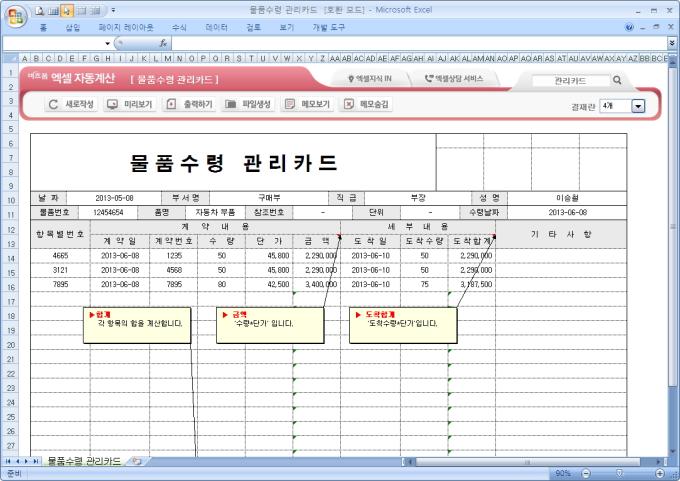The height and width of the screenshot is (481, 680).
Task: Click the insert new worksheet tab icon
Action: tap(137, 461)
